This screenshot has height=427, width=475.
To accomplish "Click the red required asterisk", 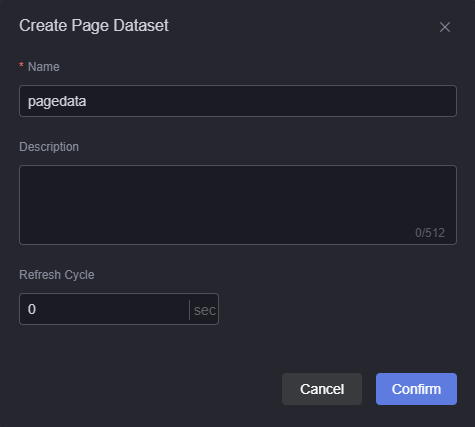I will coord(21,65).
